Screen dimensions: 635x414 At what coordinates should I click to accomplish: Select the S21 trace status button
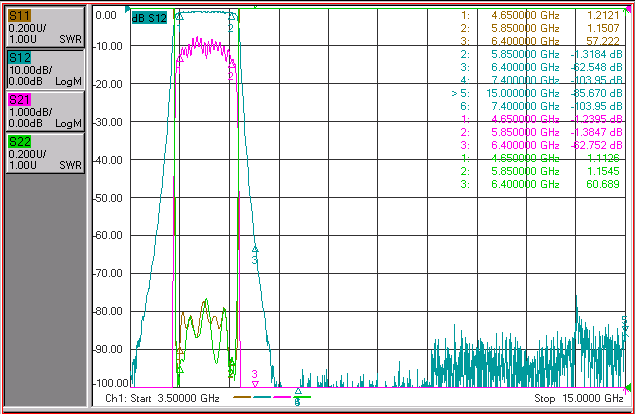[45, 111]
